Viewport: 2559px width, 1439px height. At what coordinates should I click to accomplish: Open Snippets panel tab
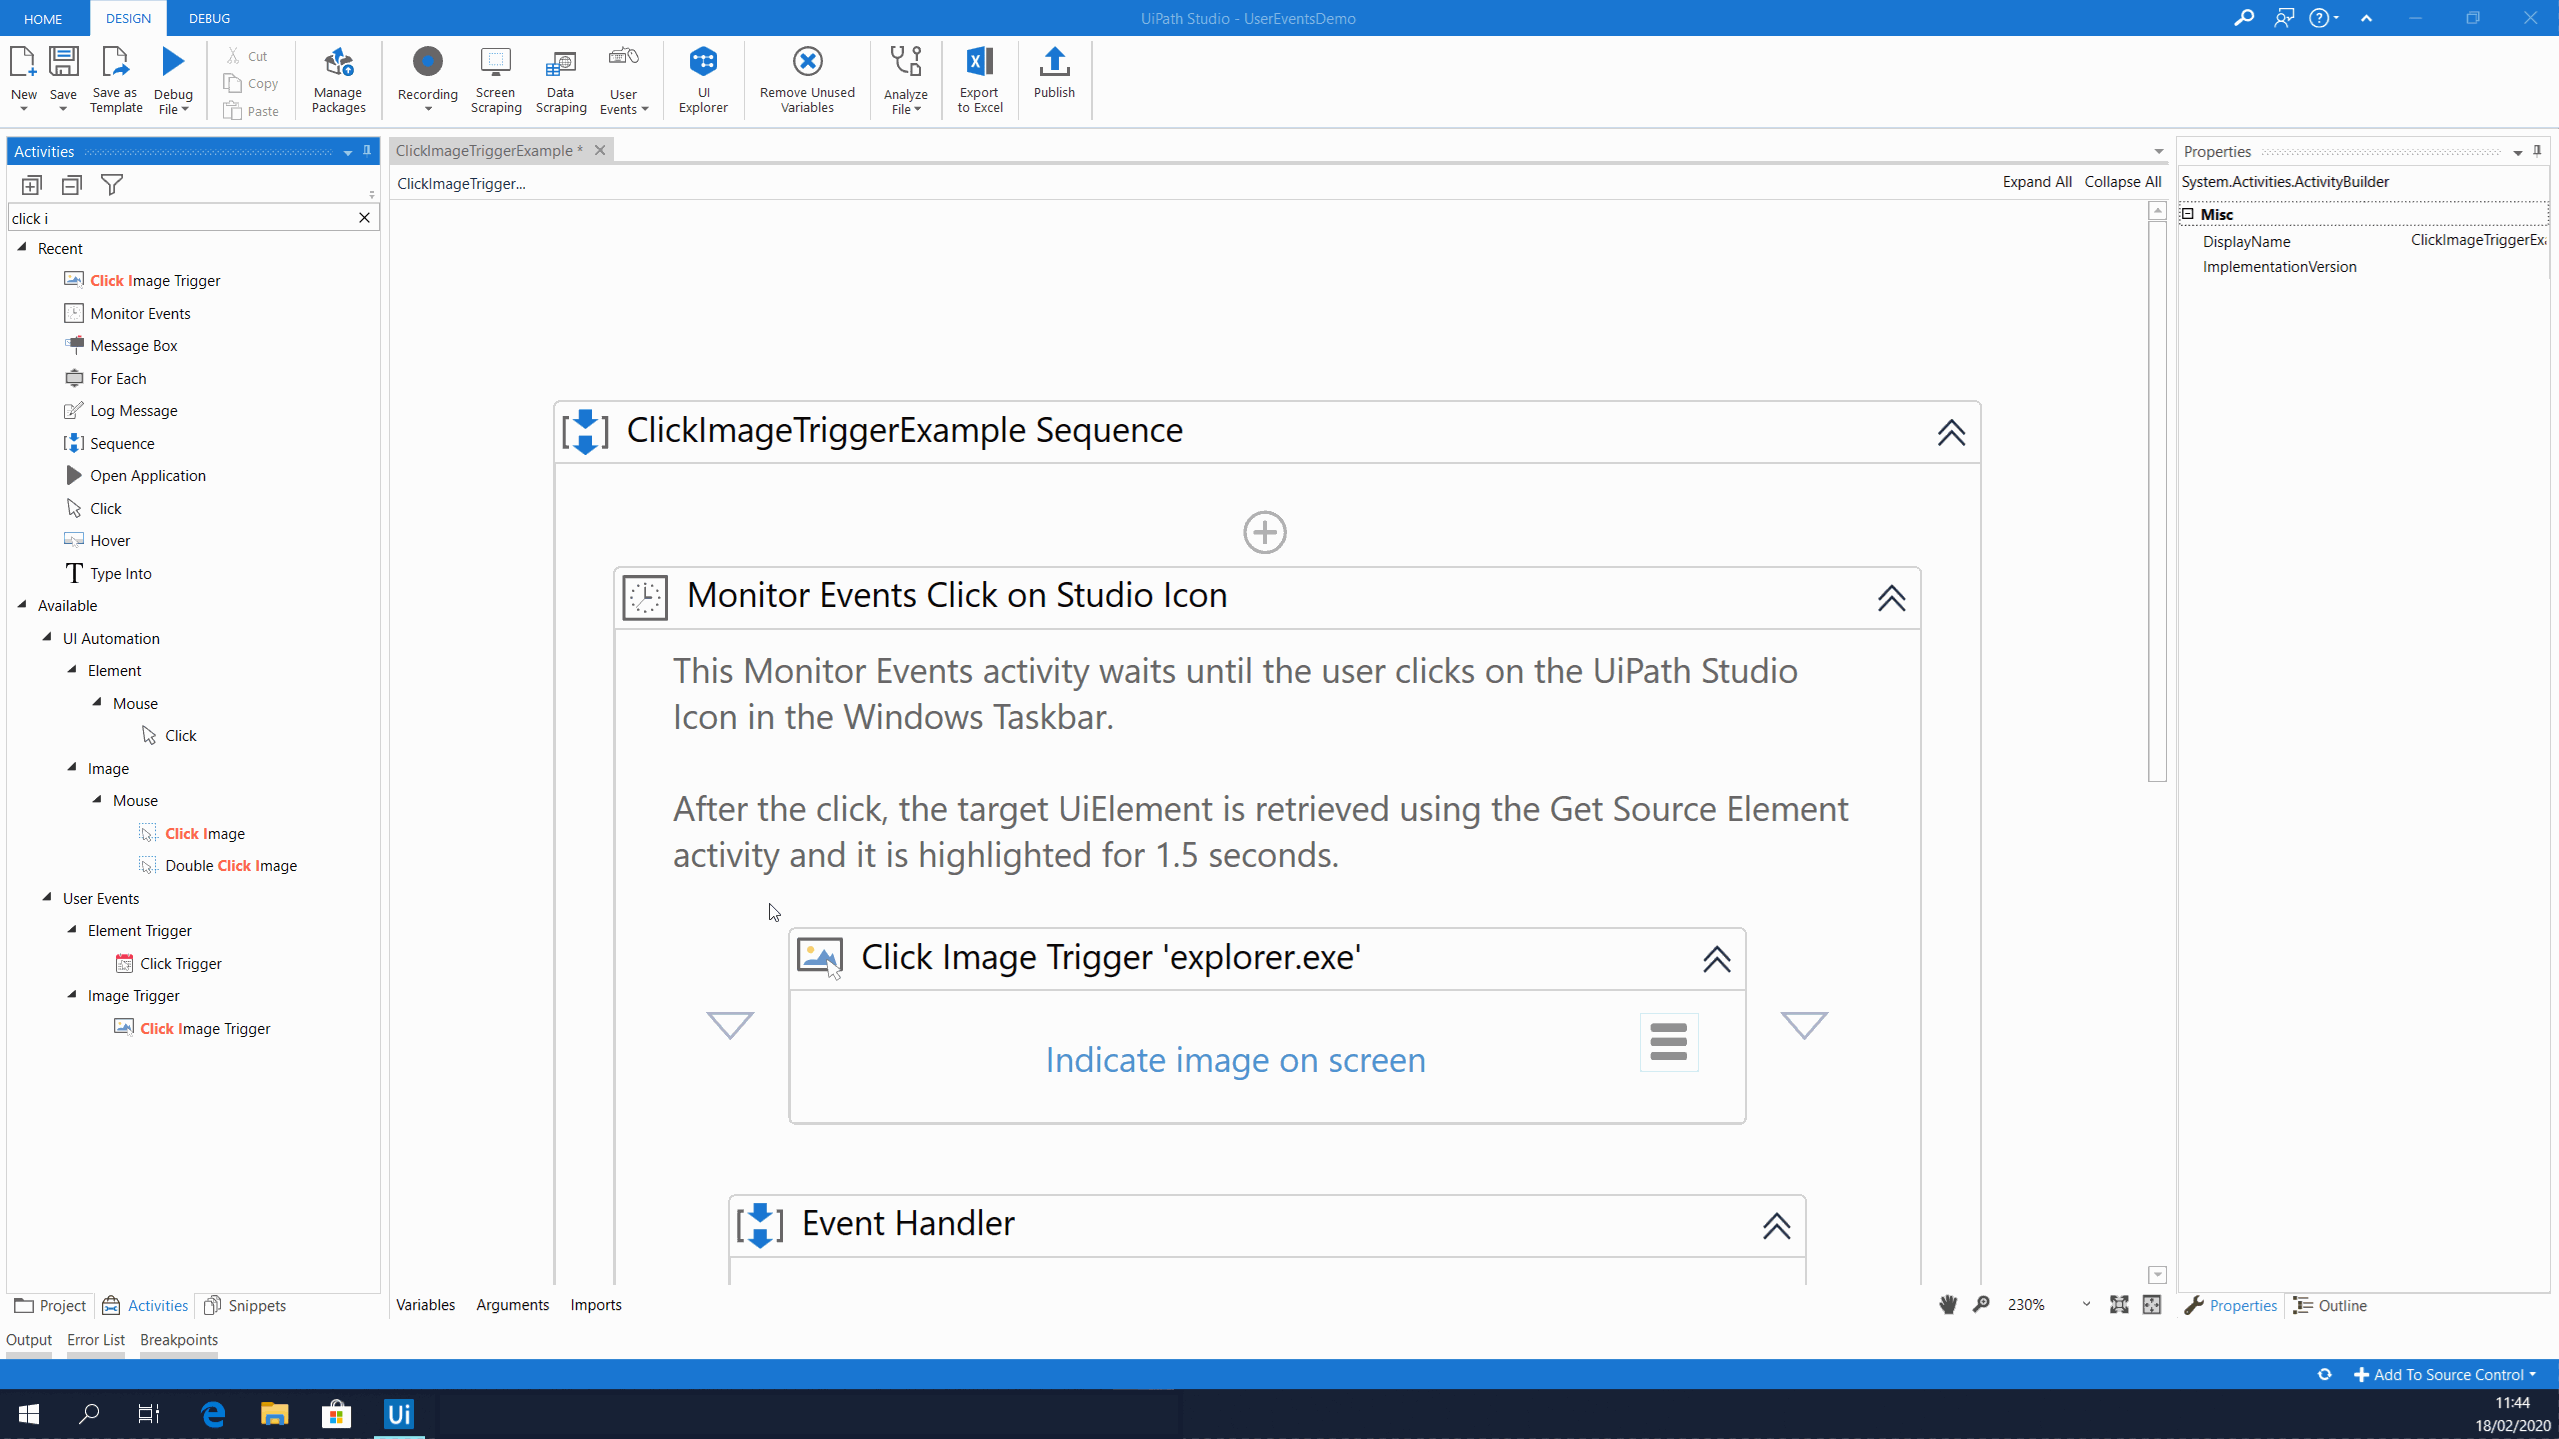point(245,1305)
